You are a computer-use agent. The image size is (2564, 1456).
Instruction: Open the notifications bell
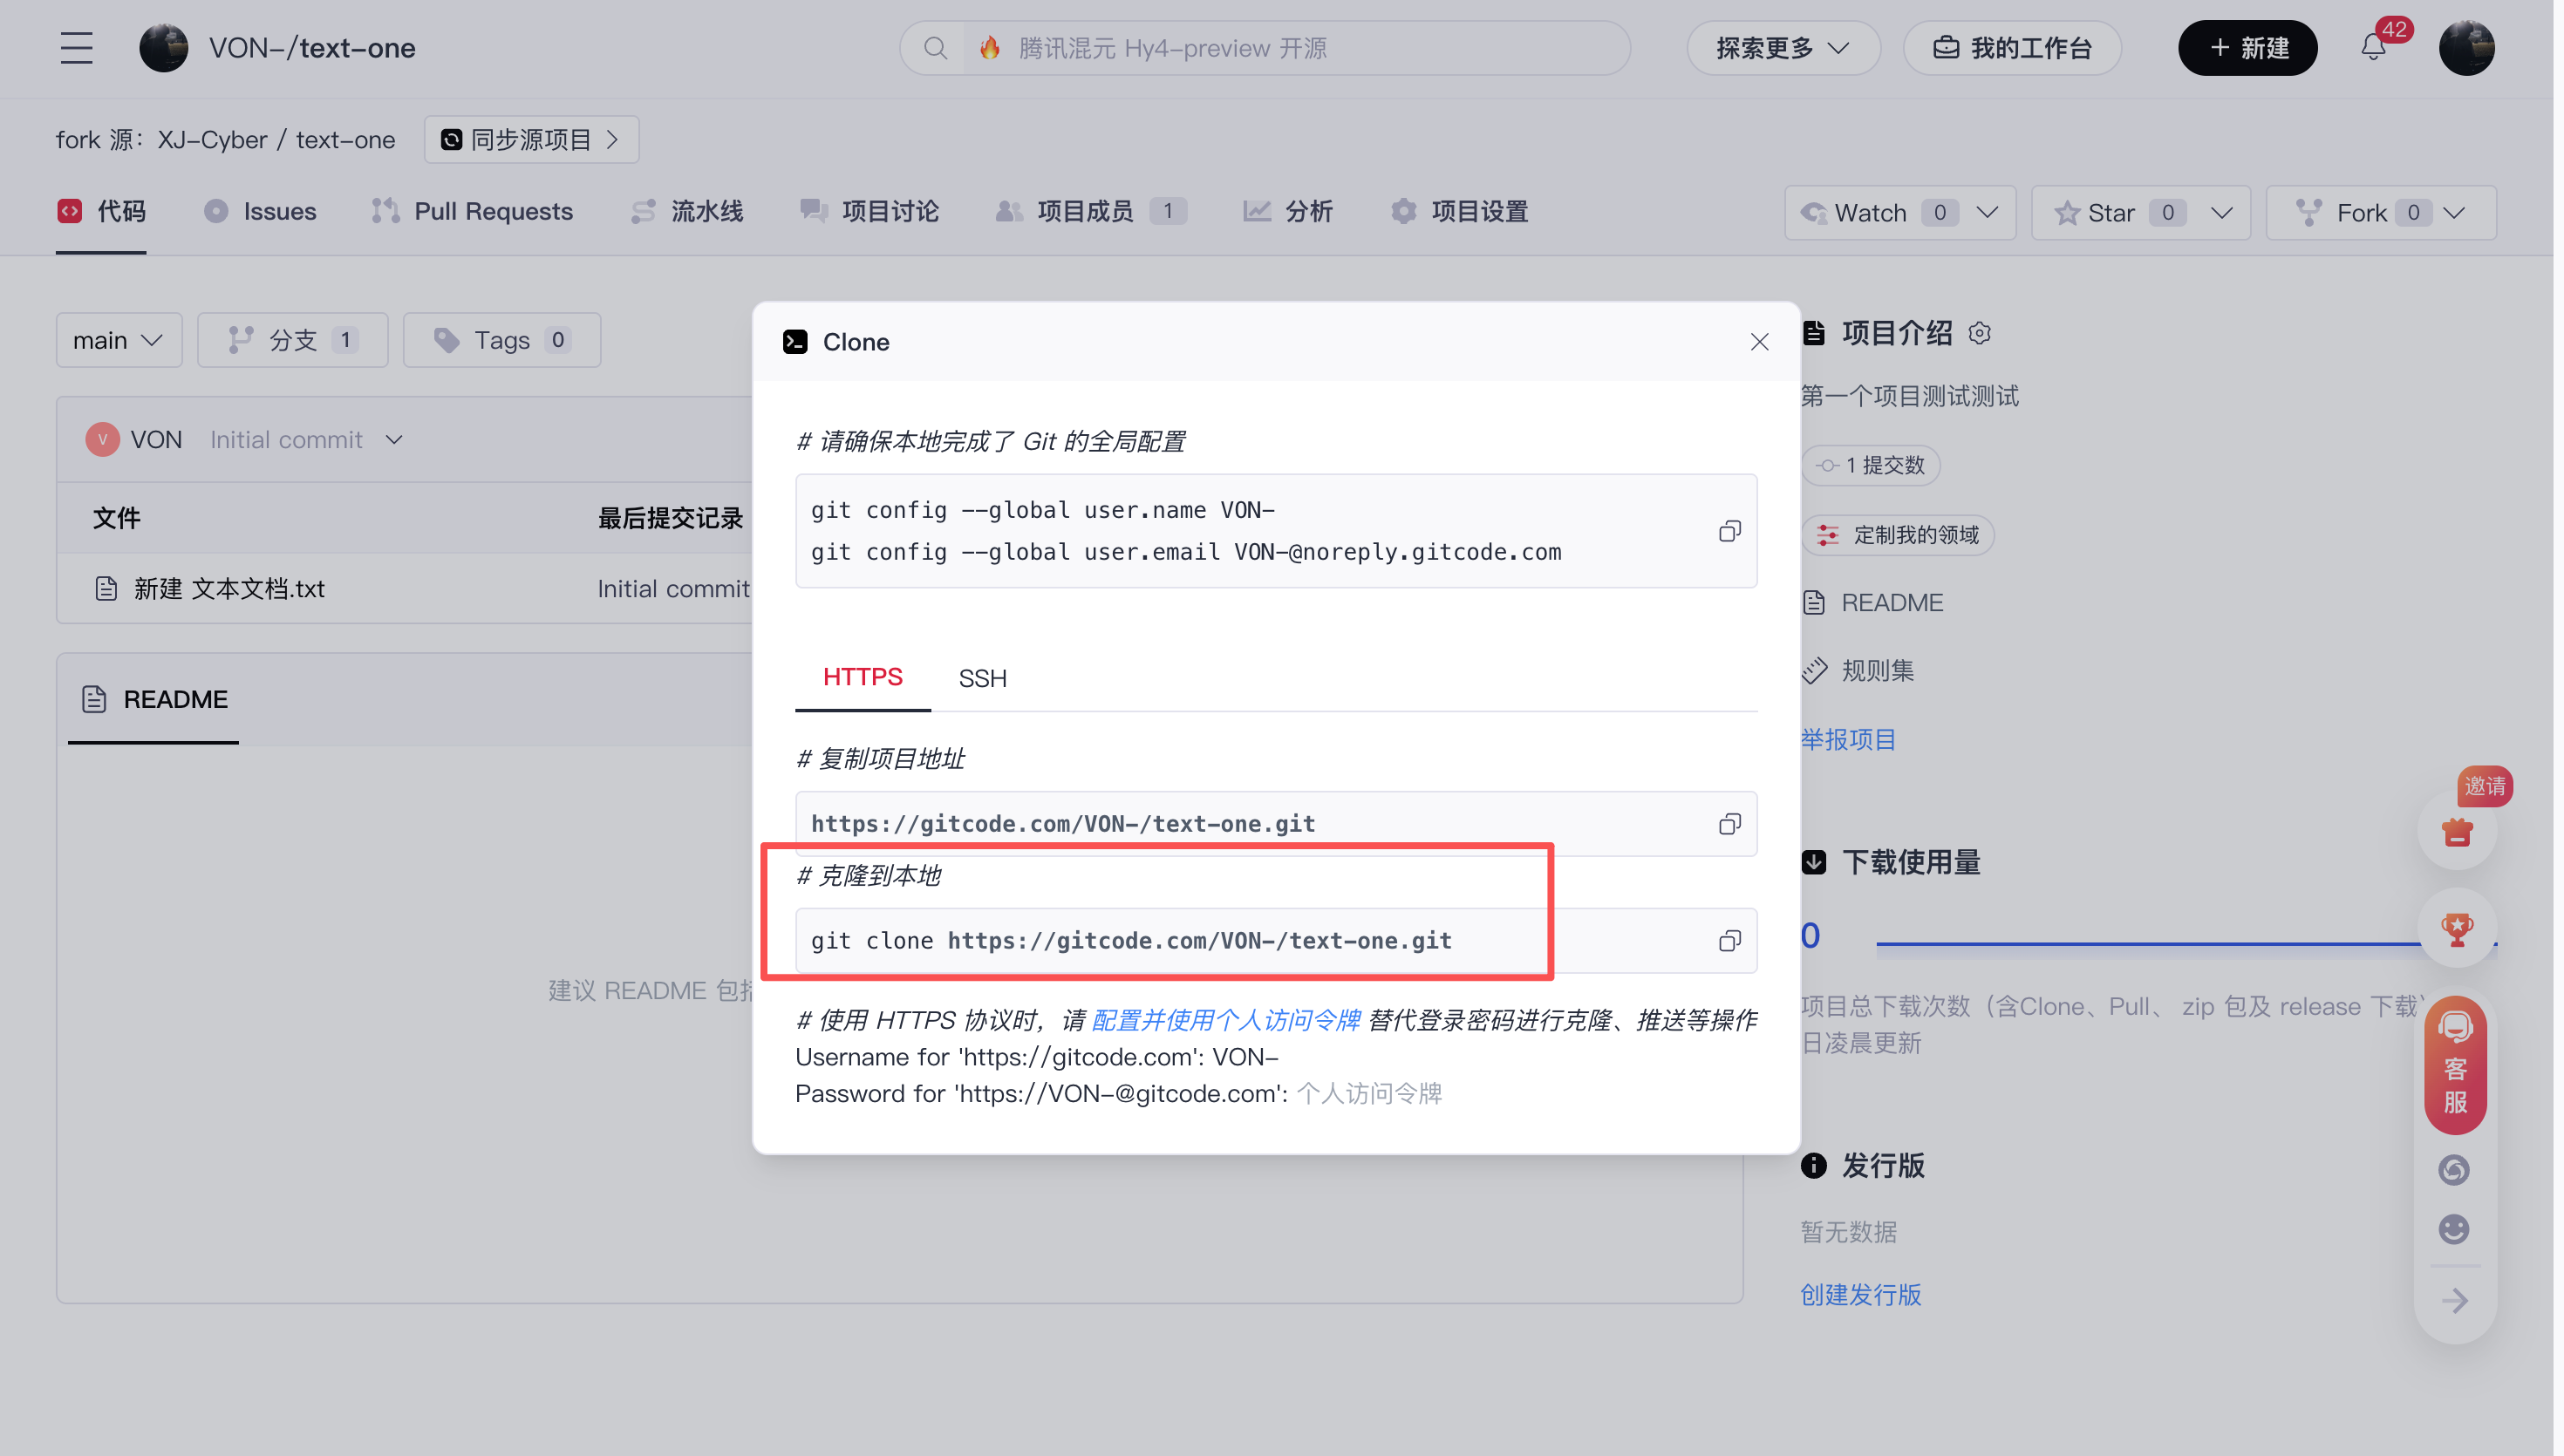pos(2373,47)
